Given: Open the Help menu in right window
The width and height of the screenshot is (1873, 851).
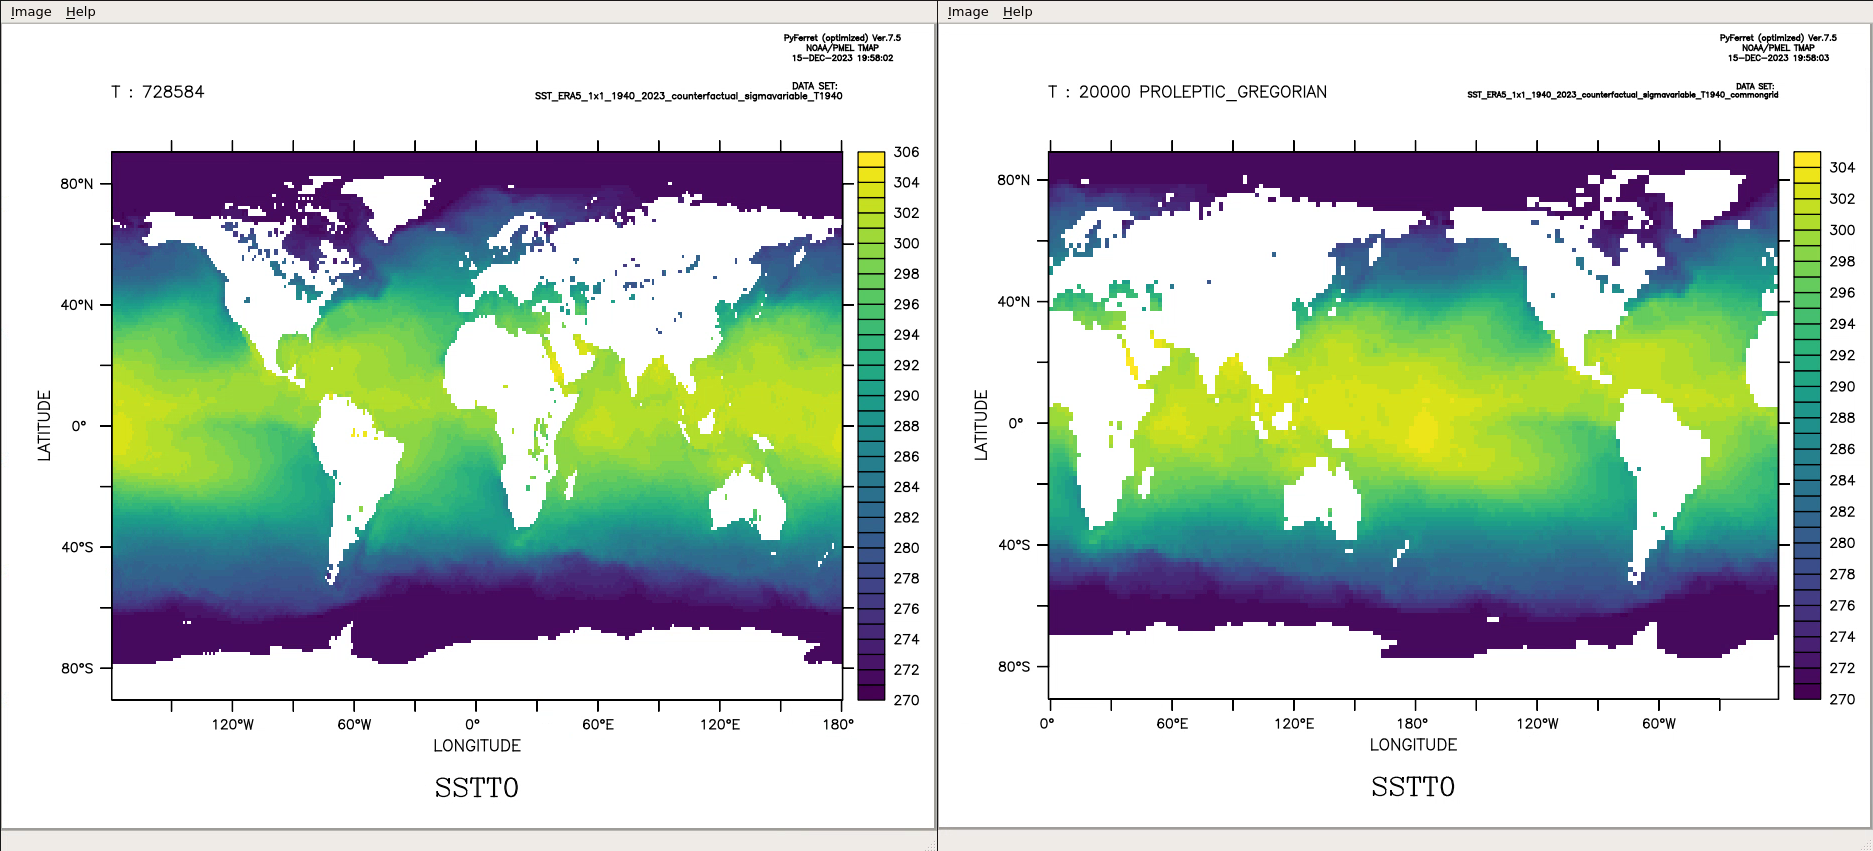Looking at the screenshot, I should (1017, 12).
